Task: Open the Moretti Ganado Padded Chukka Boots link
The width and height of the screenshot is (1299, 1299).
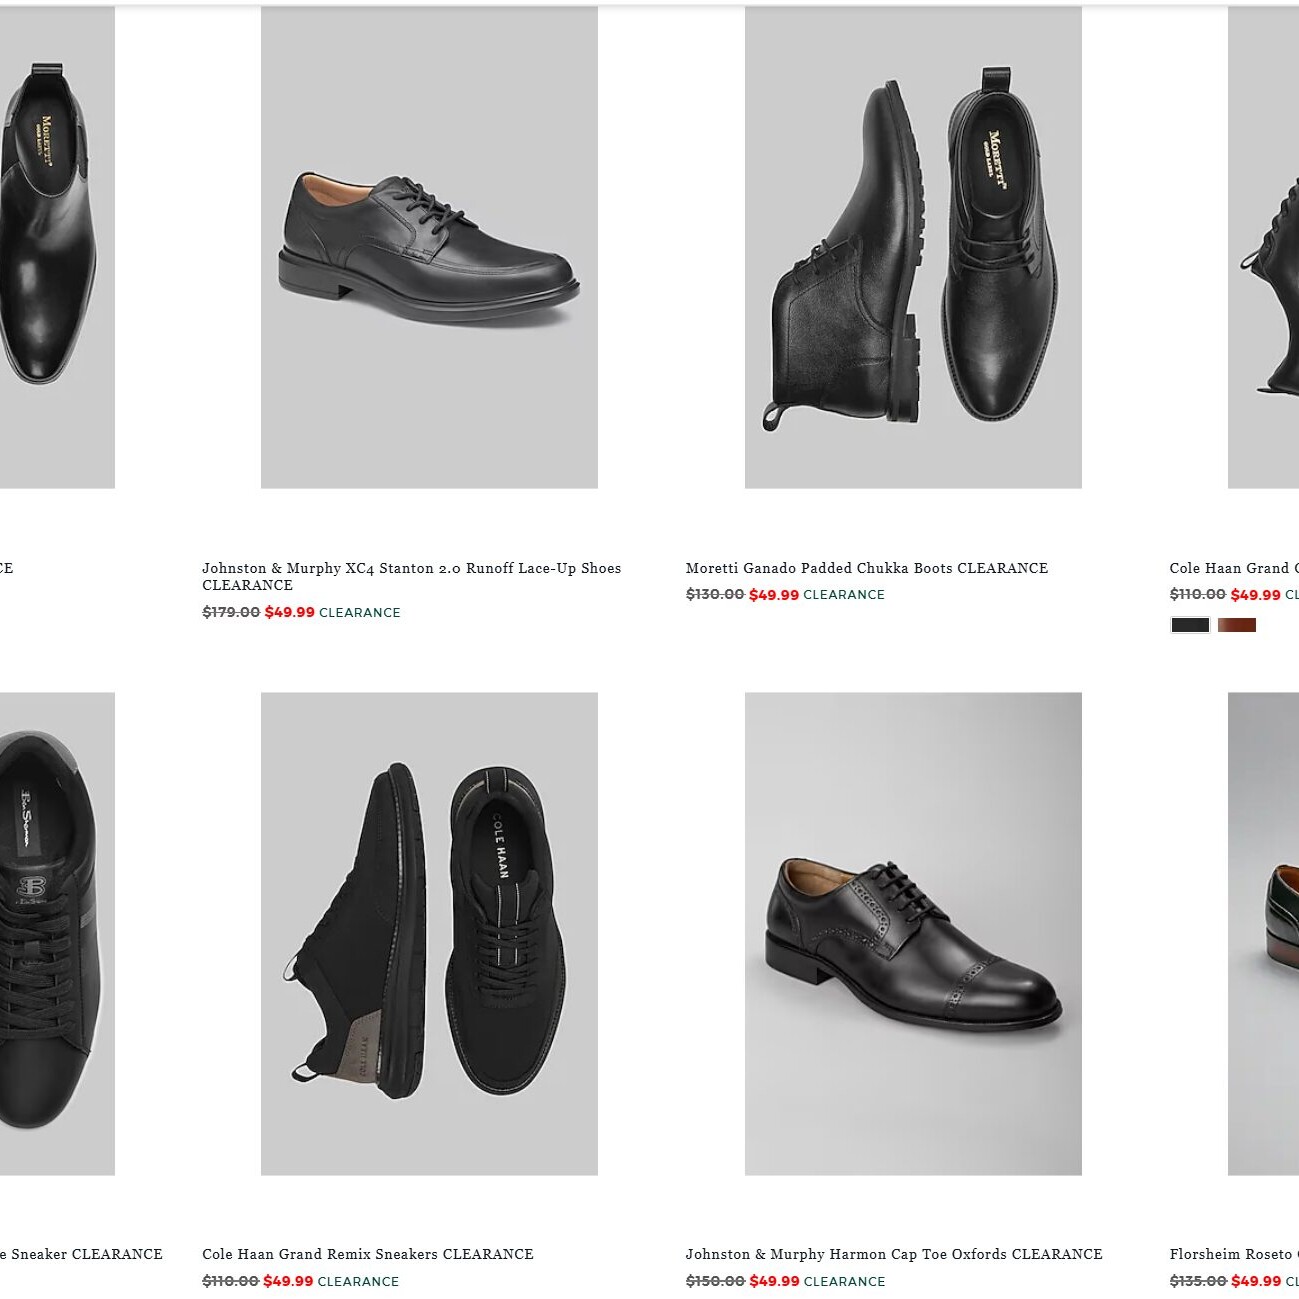Action: pyautogui.click(x=866, y=568)
